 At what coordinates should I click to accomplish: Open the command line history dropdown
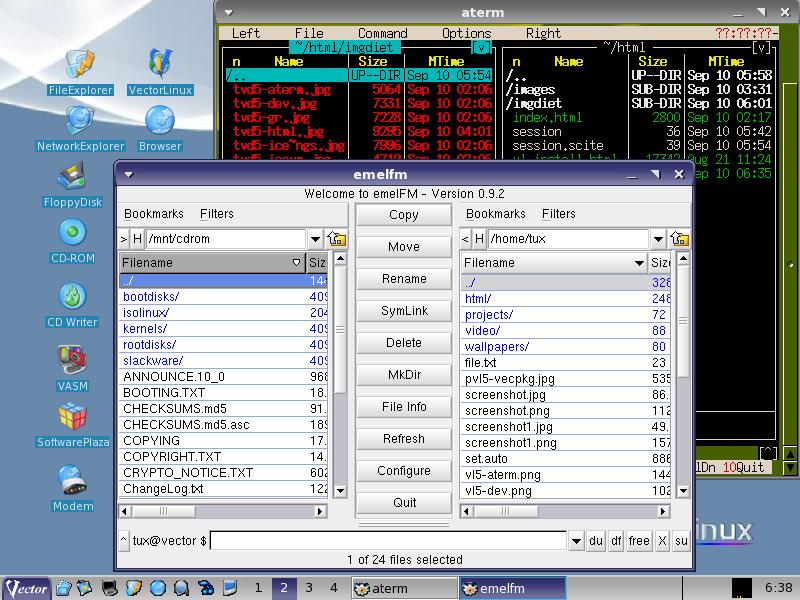pyautogui.click(x=575, y=541)
